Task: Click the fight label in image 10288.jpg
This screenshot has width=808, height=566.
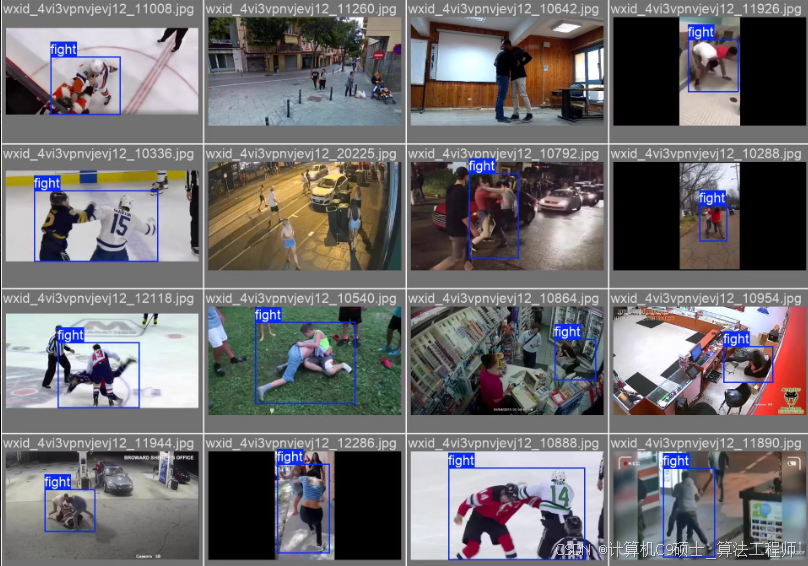Action: point(712,198)
